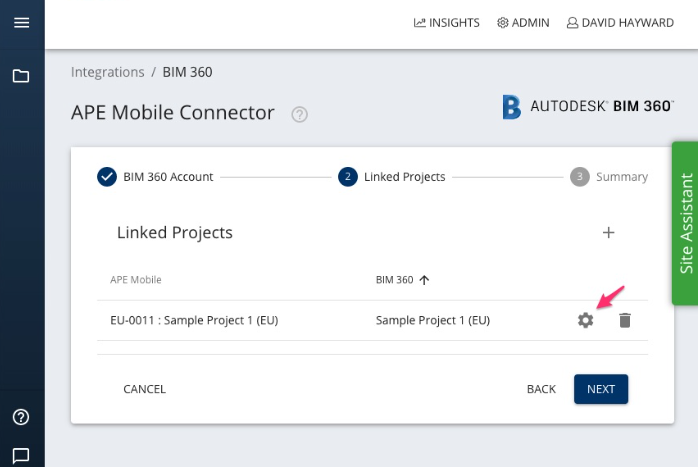Click the BACK button
Image resolution: width=699 pixels, height=472 pixels.
pyautogui.click(x=541, y=389)
